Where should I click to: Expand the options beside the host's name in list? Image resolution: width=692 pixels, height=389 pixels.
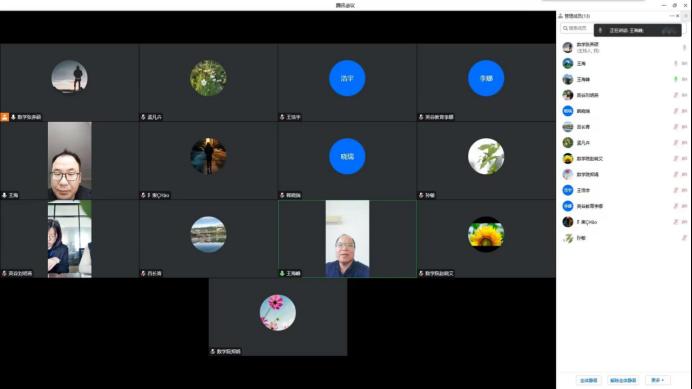click(x=684, y=47)
